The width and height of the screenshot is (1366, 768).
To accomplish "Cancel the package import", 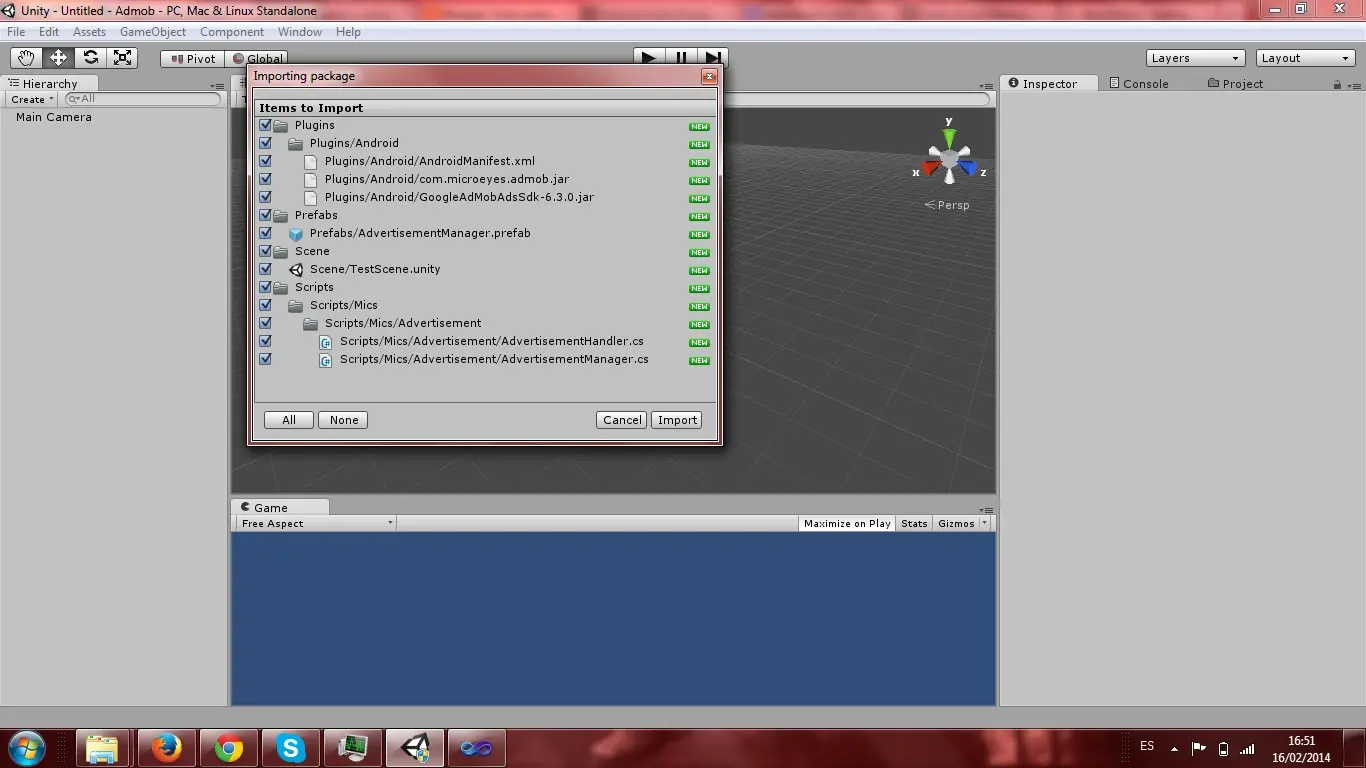I will 622,420.
